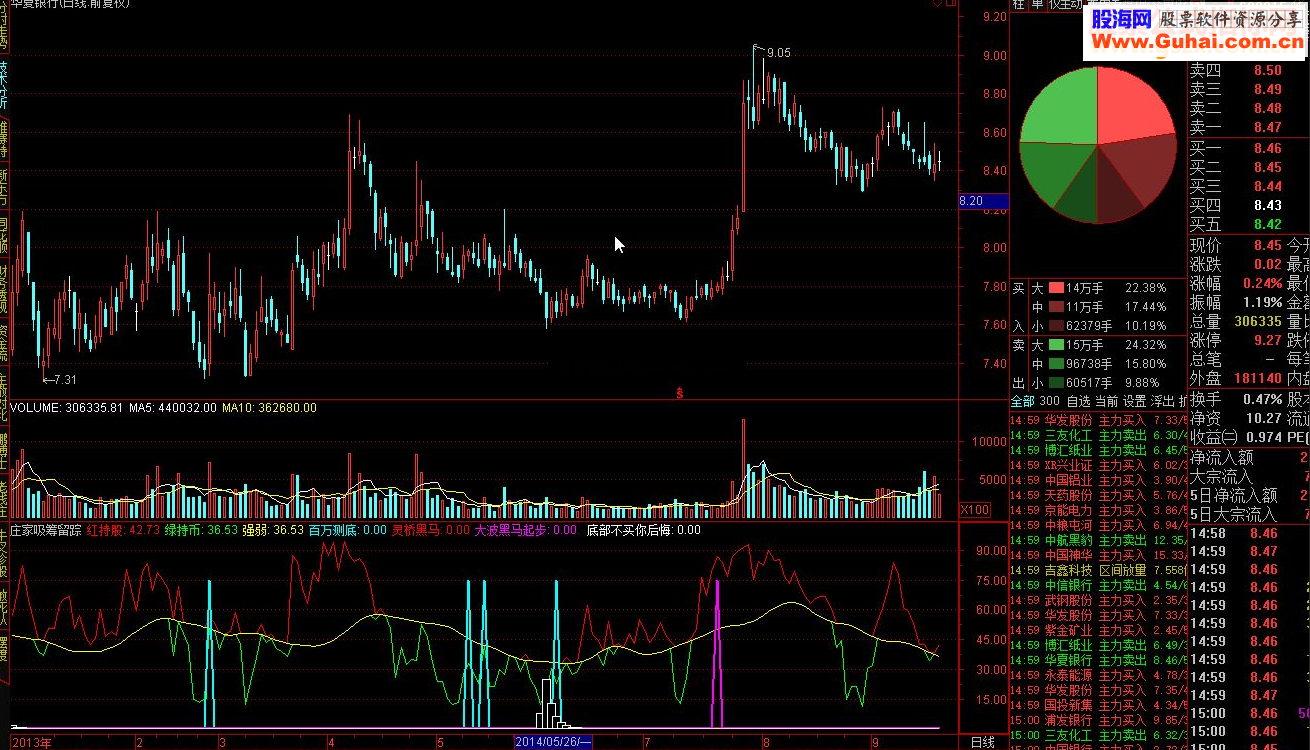This screenshot has width=1310, height=750.
Task: Open the 设置 tab in the alert feed
Action: tap(1134, 401)
